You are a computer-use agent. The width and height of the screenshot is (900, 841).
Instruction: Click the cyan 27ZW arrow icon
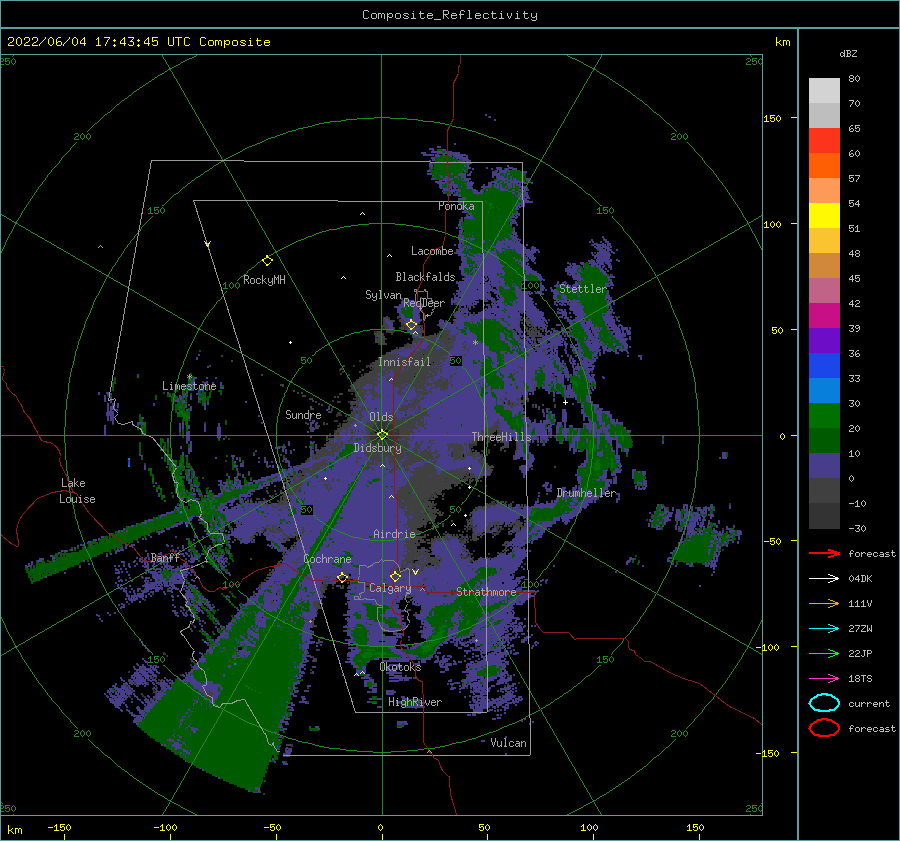(x=824, y=629)
